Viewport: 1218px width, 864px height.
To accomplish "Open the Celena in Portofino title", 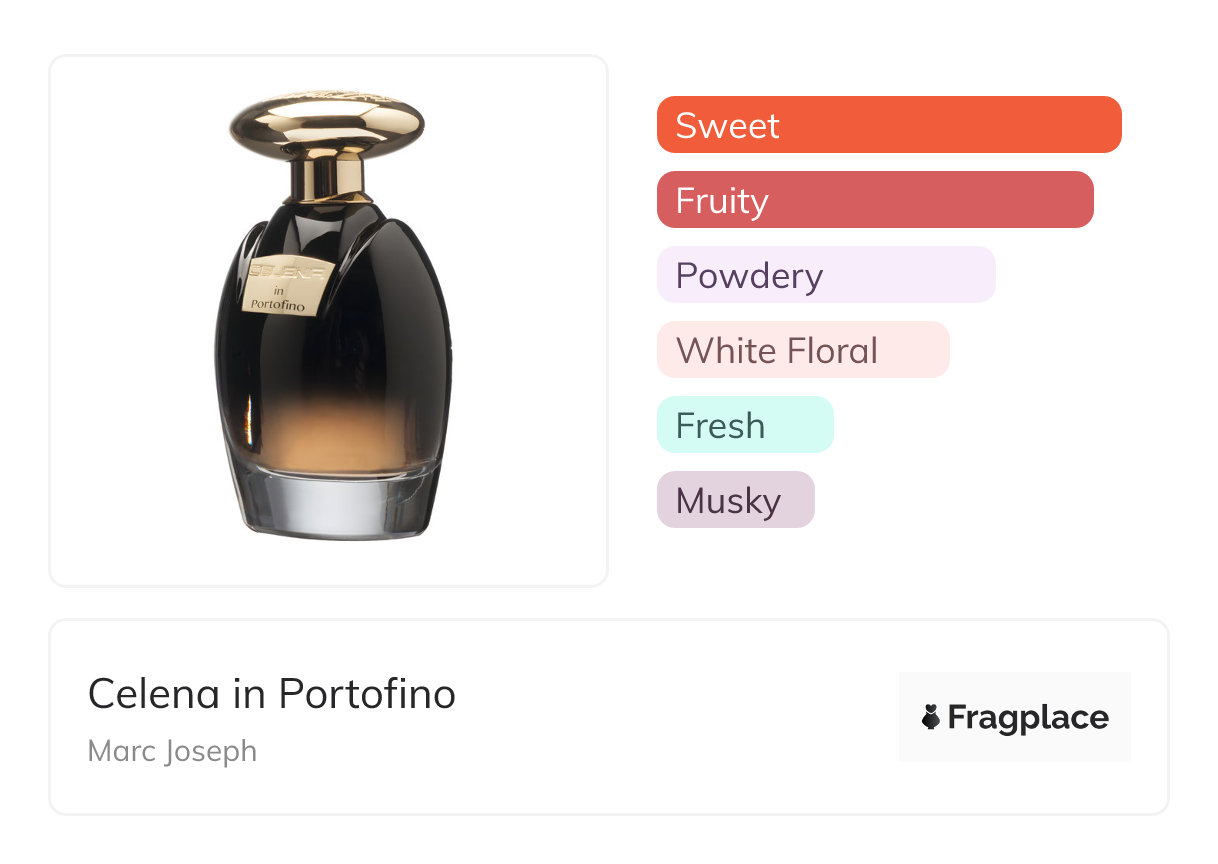I will click(271, 693).
